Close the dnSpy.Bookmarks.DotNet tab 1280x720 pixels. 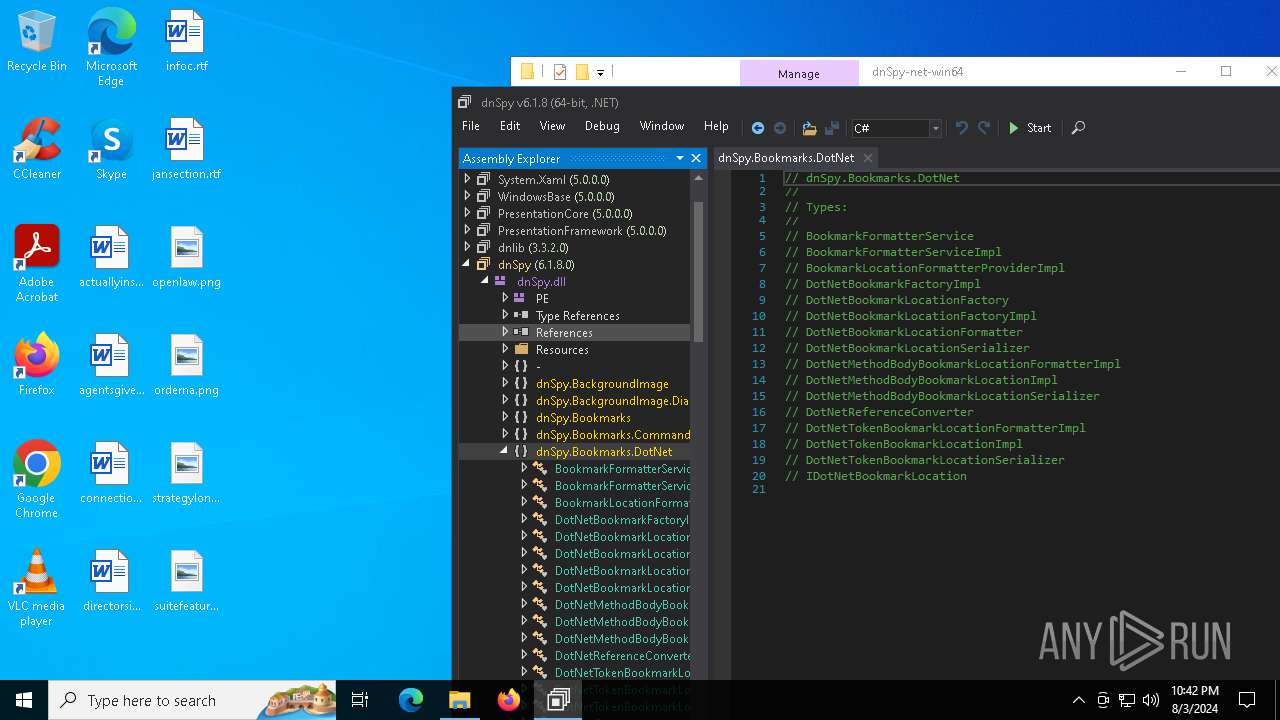pyautogui.click(x=868, y=158)
